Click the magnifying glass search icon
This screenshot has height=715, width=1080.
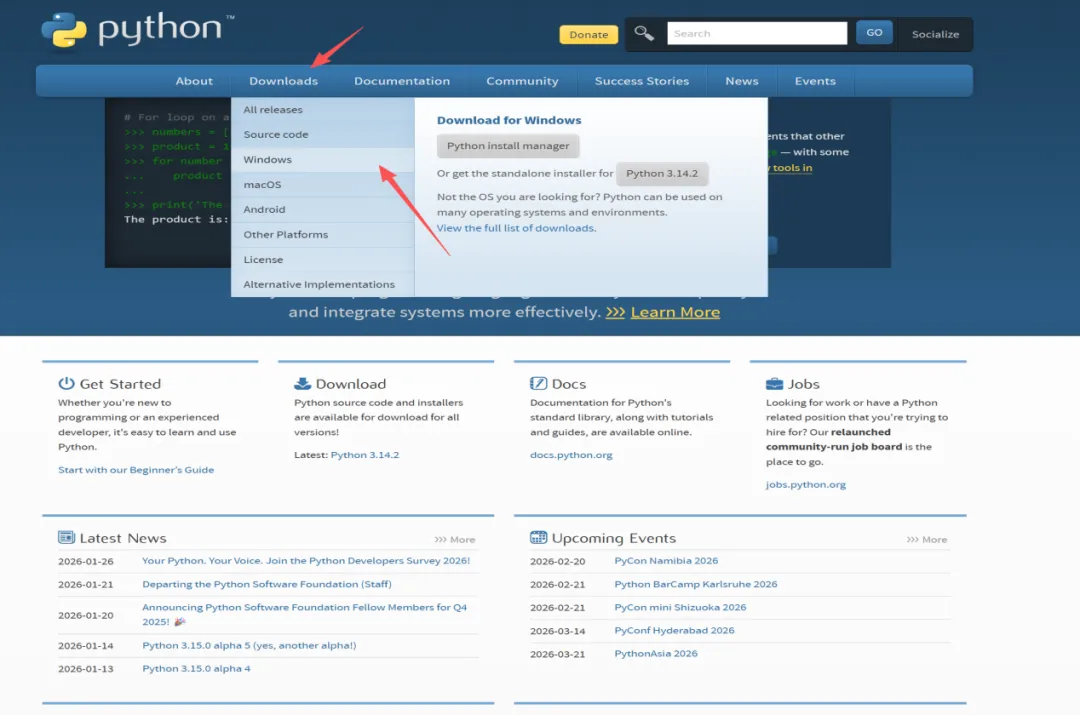[644, 33]
